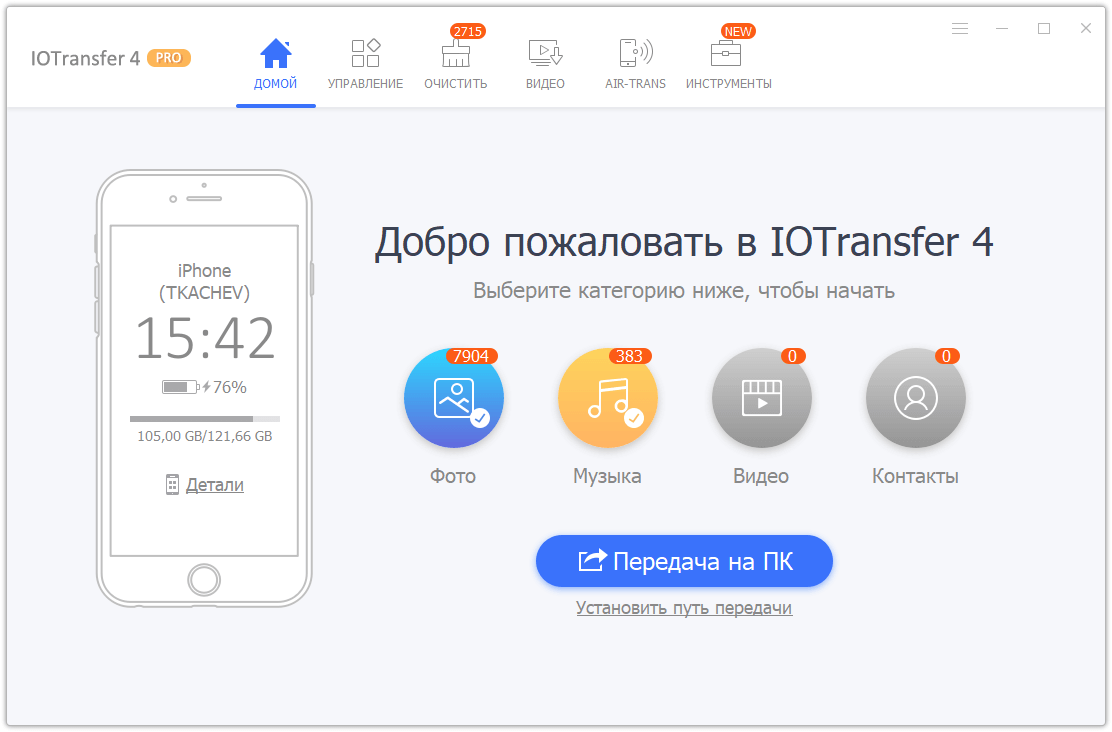Click the 0 badge on Видео category
This screenshot has width=1112, height=732.
(x=793, y=356)
